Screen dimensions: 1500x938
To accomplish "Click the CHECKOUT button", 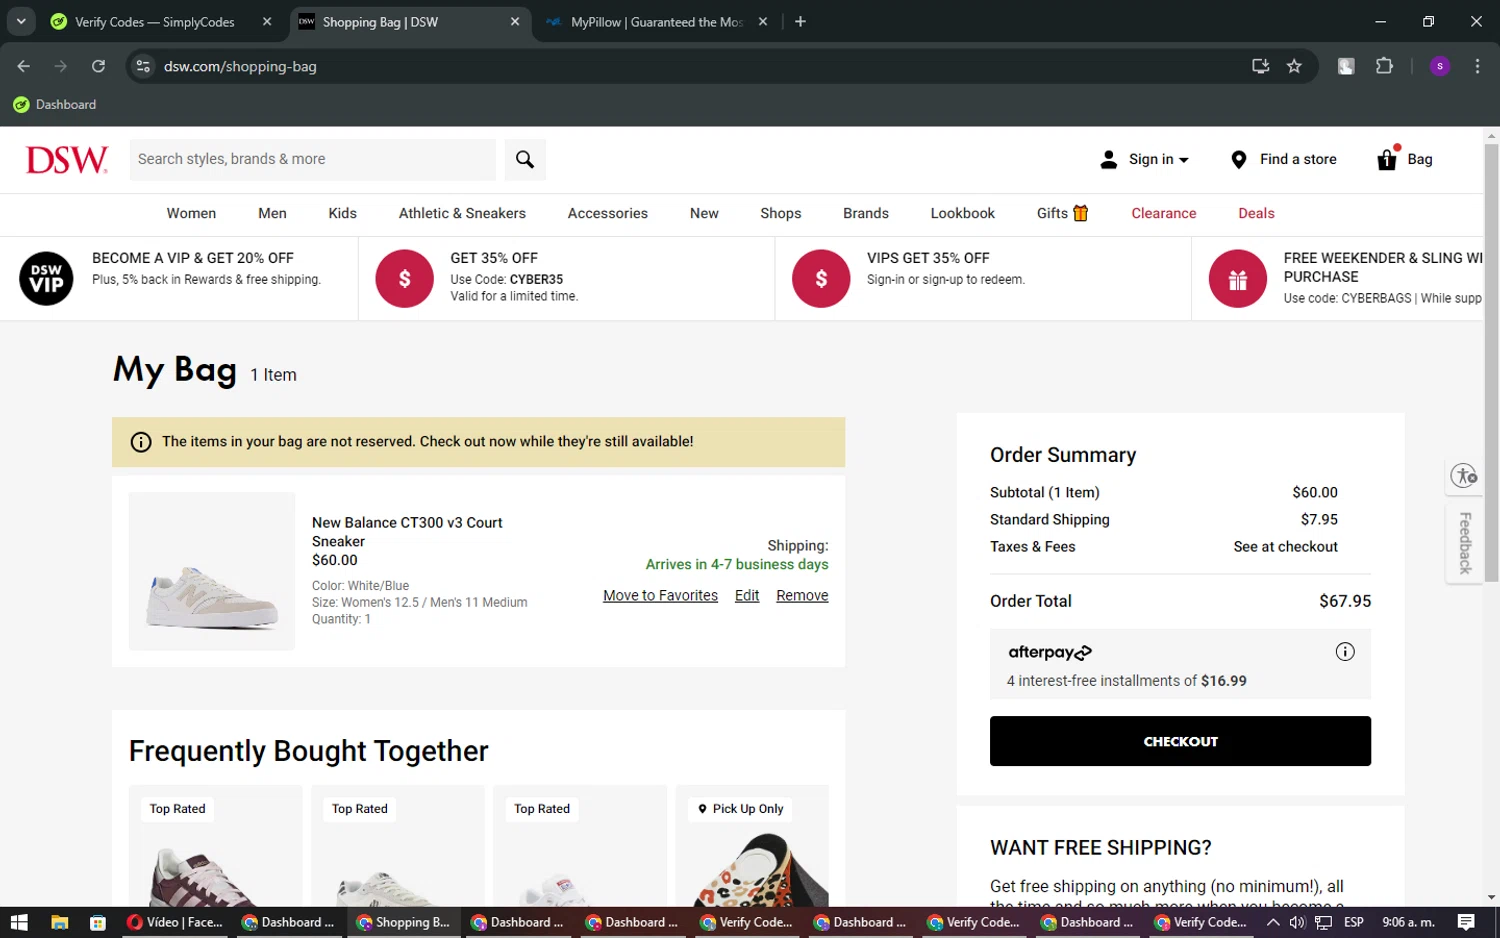I will click(x=1180, y=741).
